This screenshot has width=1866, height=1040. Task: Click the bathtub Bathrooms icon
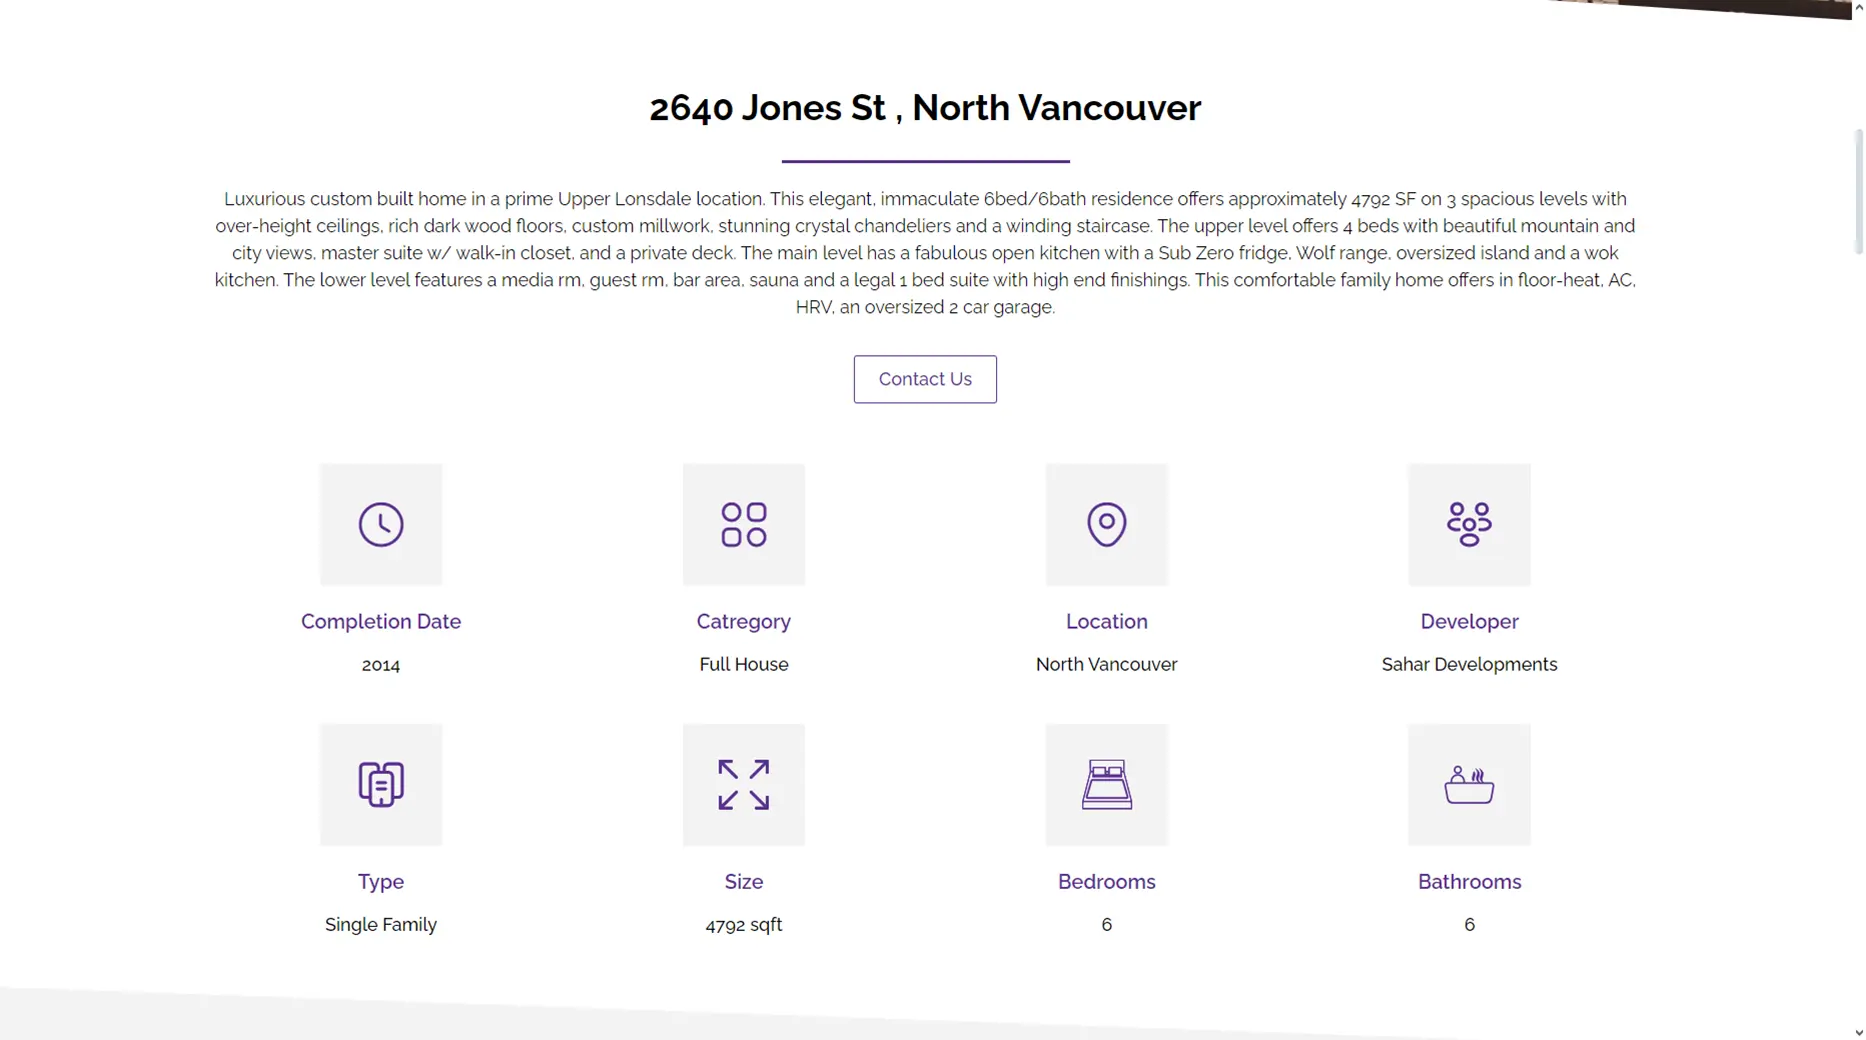pos(1469,785)
